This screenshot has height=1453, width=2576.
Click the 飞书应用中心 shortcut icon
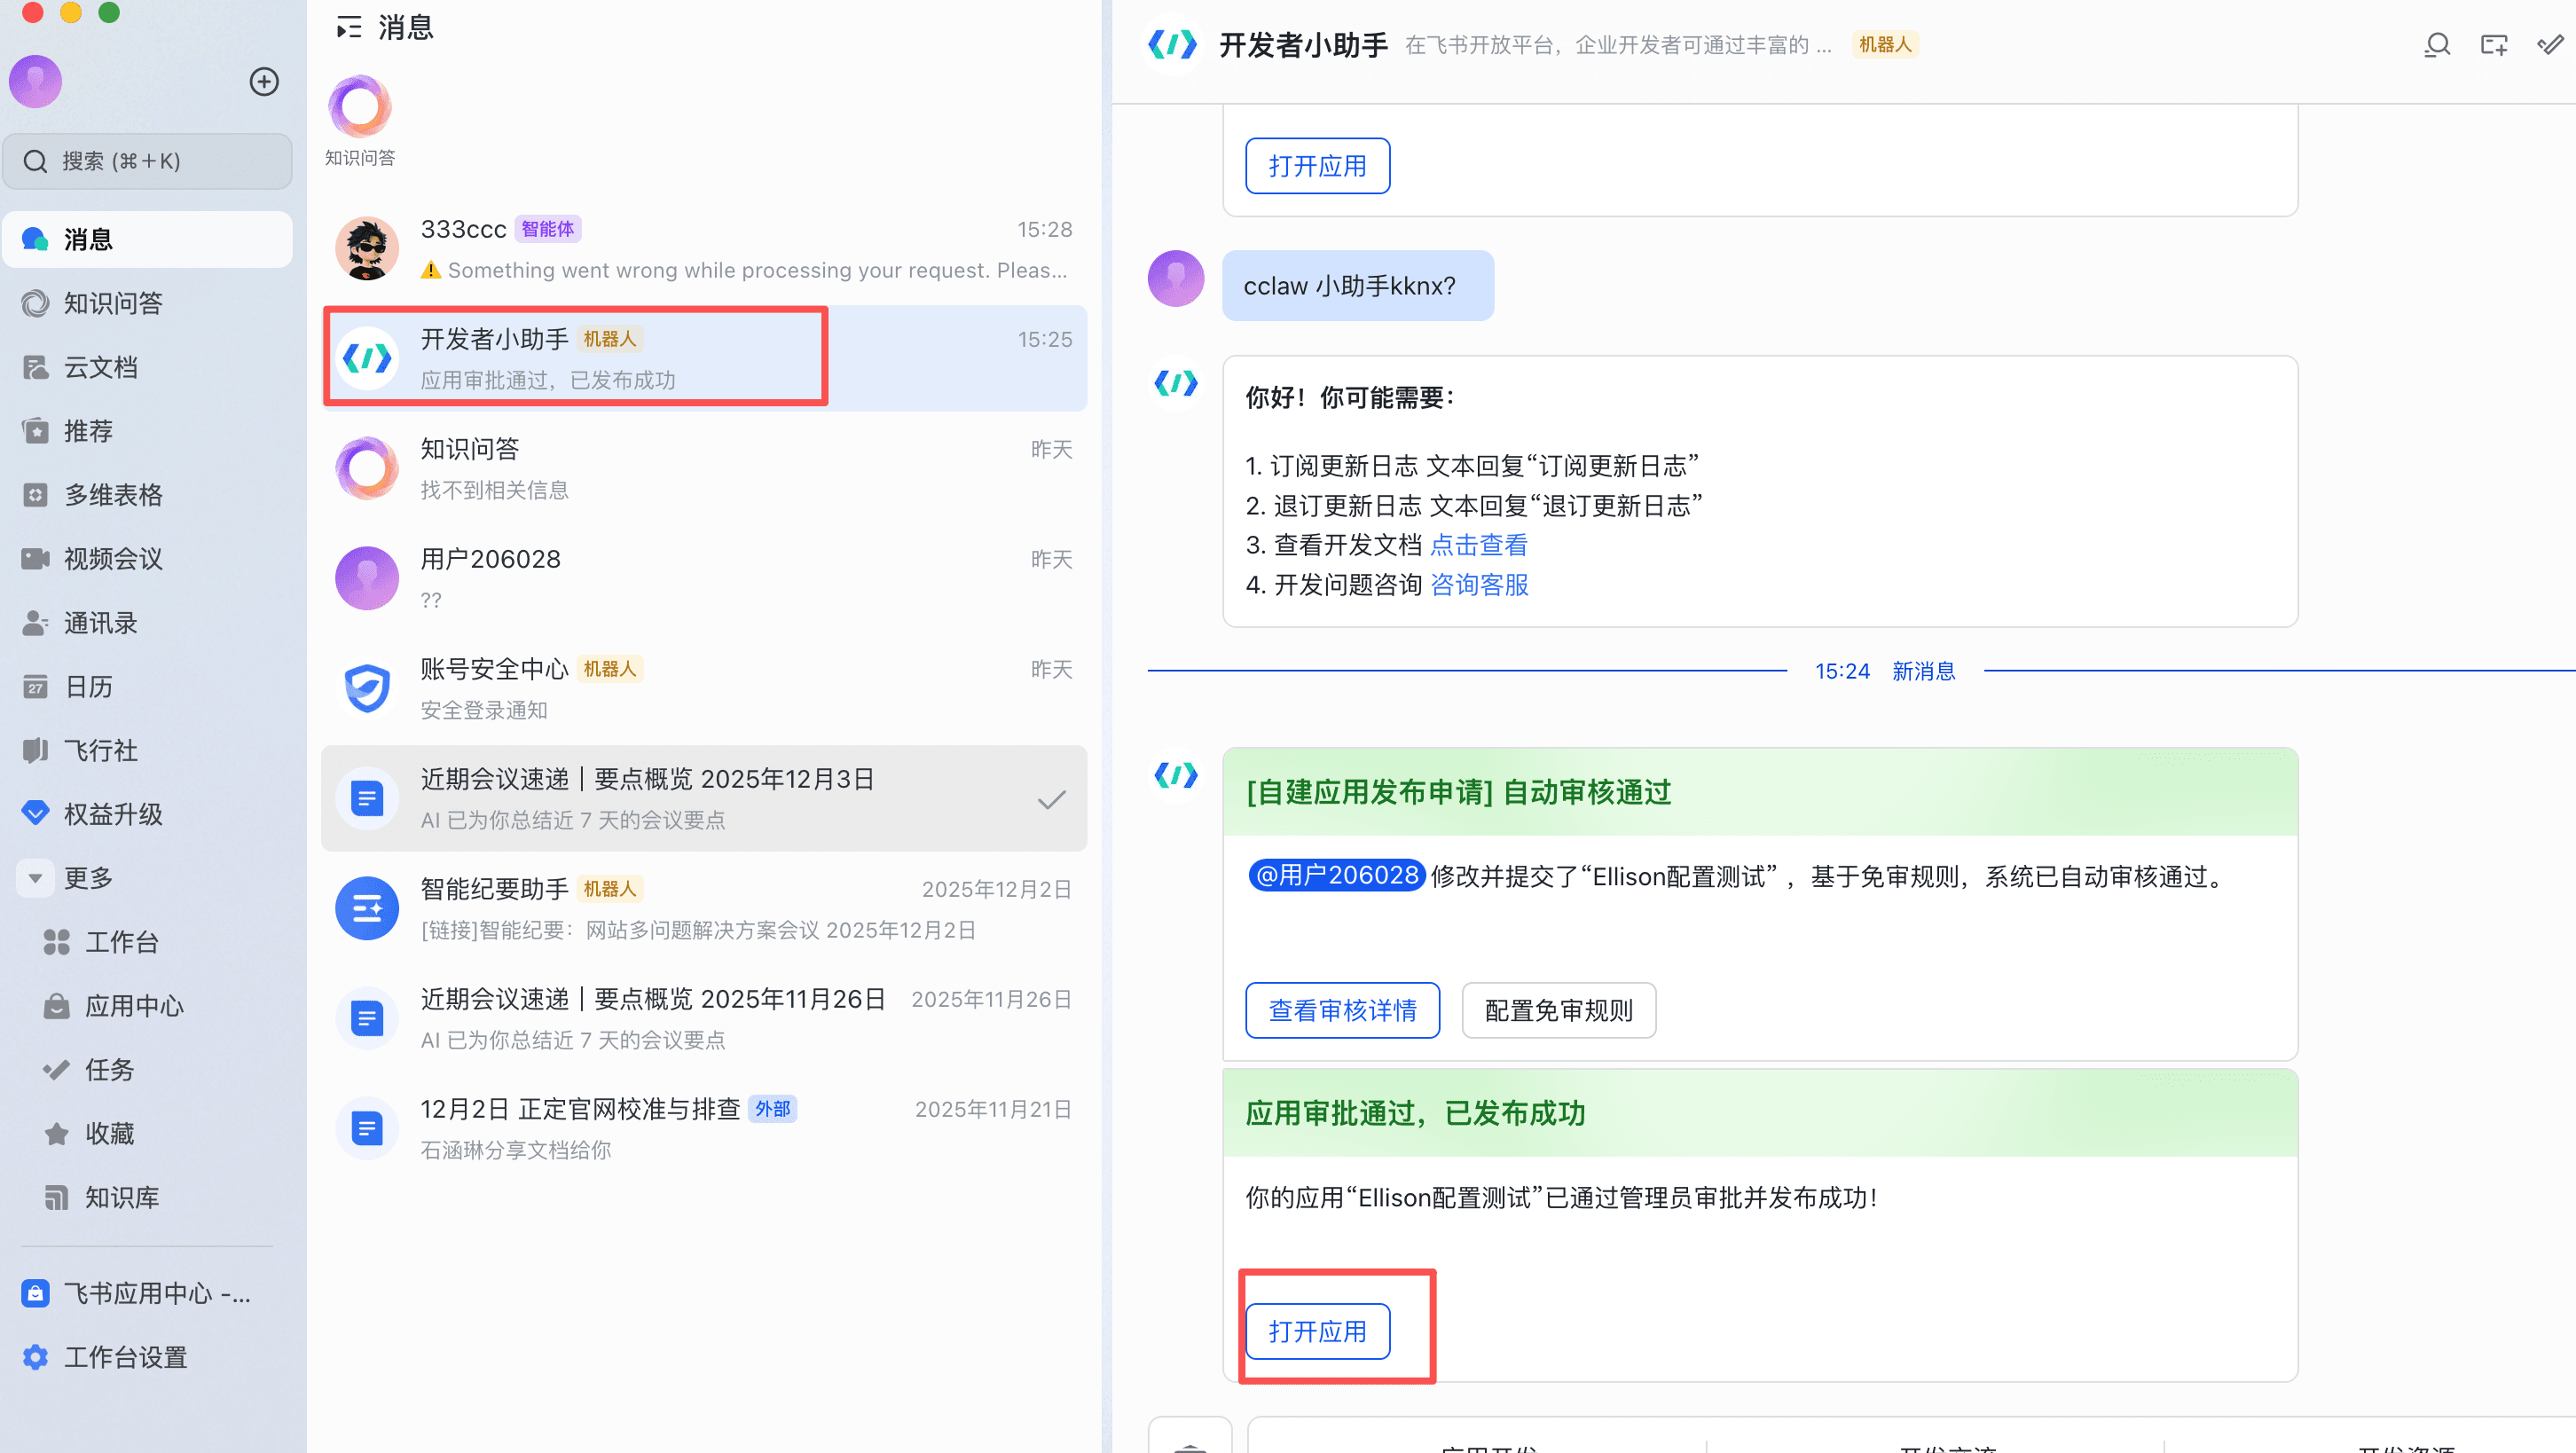tap(35, 1293)
